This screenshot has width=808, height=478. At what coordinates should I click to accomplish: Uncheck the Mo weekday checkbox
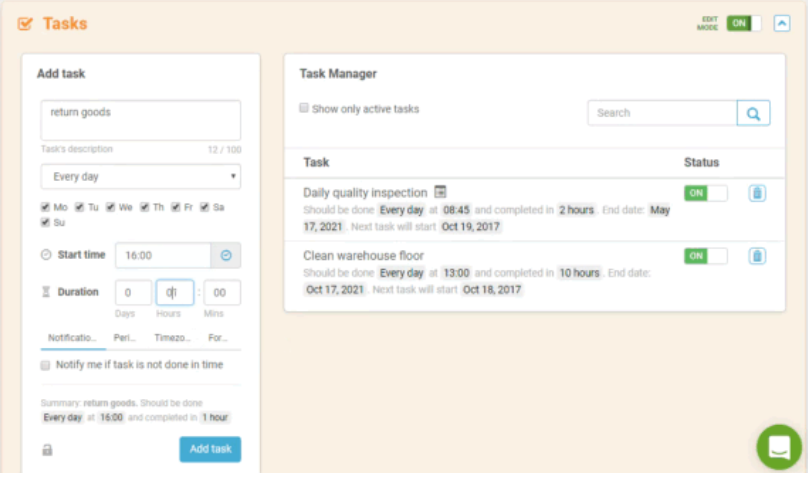45,207
